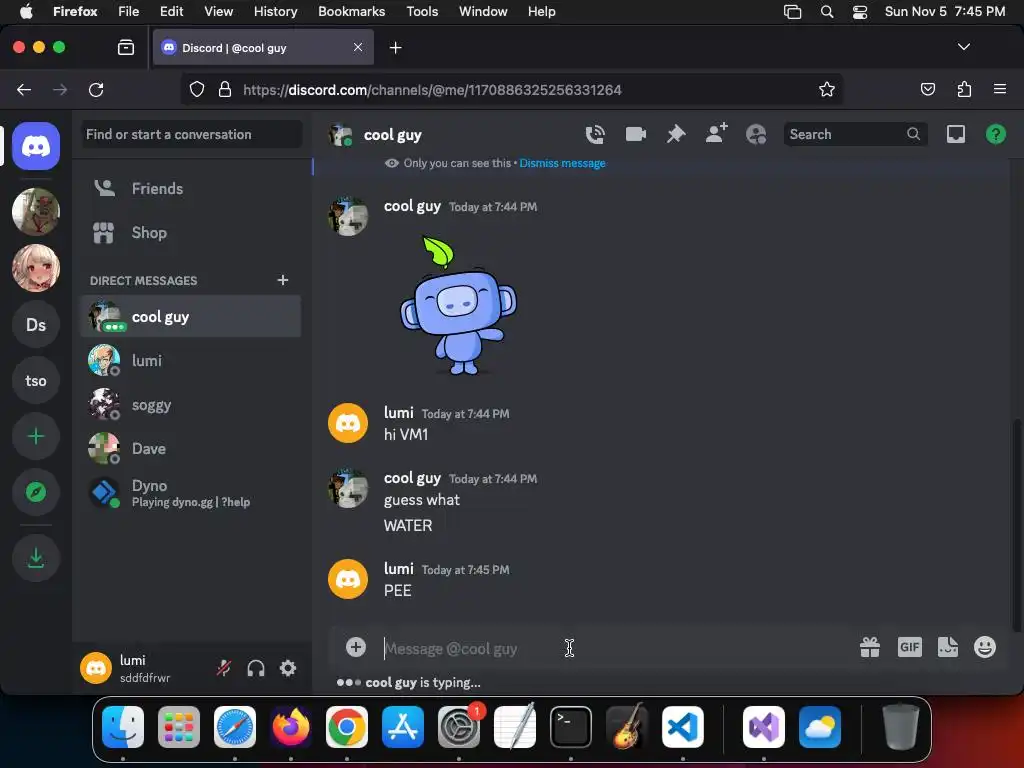Open macOS Control Center icon
This screenshot has width=1024, height=768.
click(859, 12)
